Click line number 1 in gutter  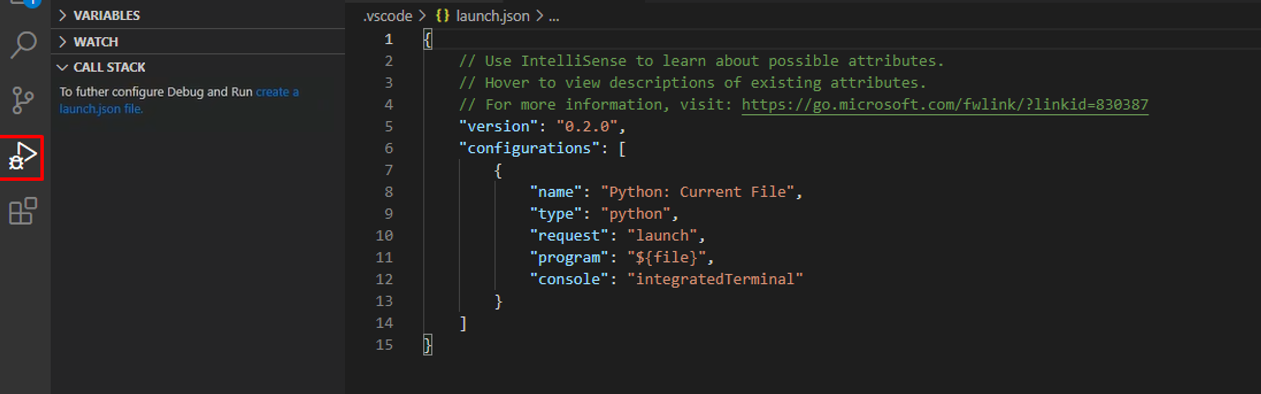[x=389, y=39]
